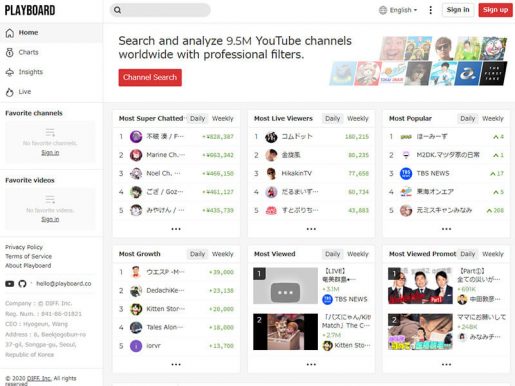The width and height of the screenshot is (515, 386).
Task: Select Daily in Most Popular card
Action: tap(467, 119)
